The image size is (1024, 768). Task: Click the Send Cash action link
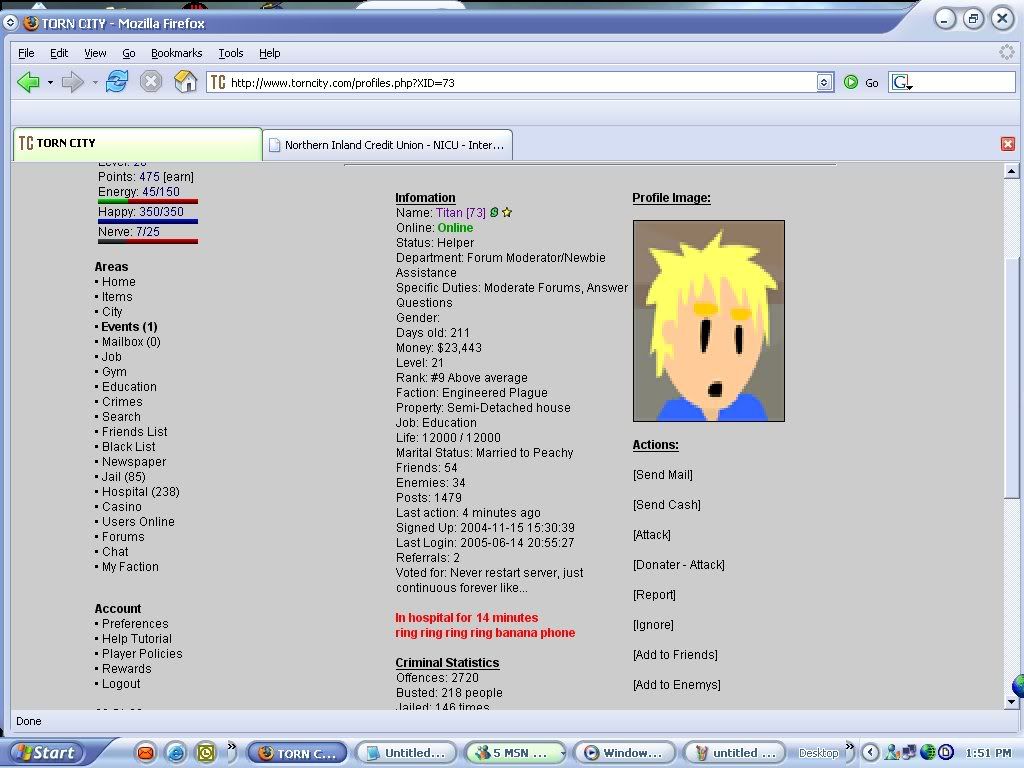point(666,505)
